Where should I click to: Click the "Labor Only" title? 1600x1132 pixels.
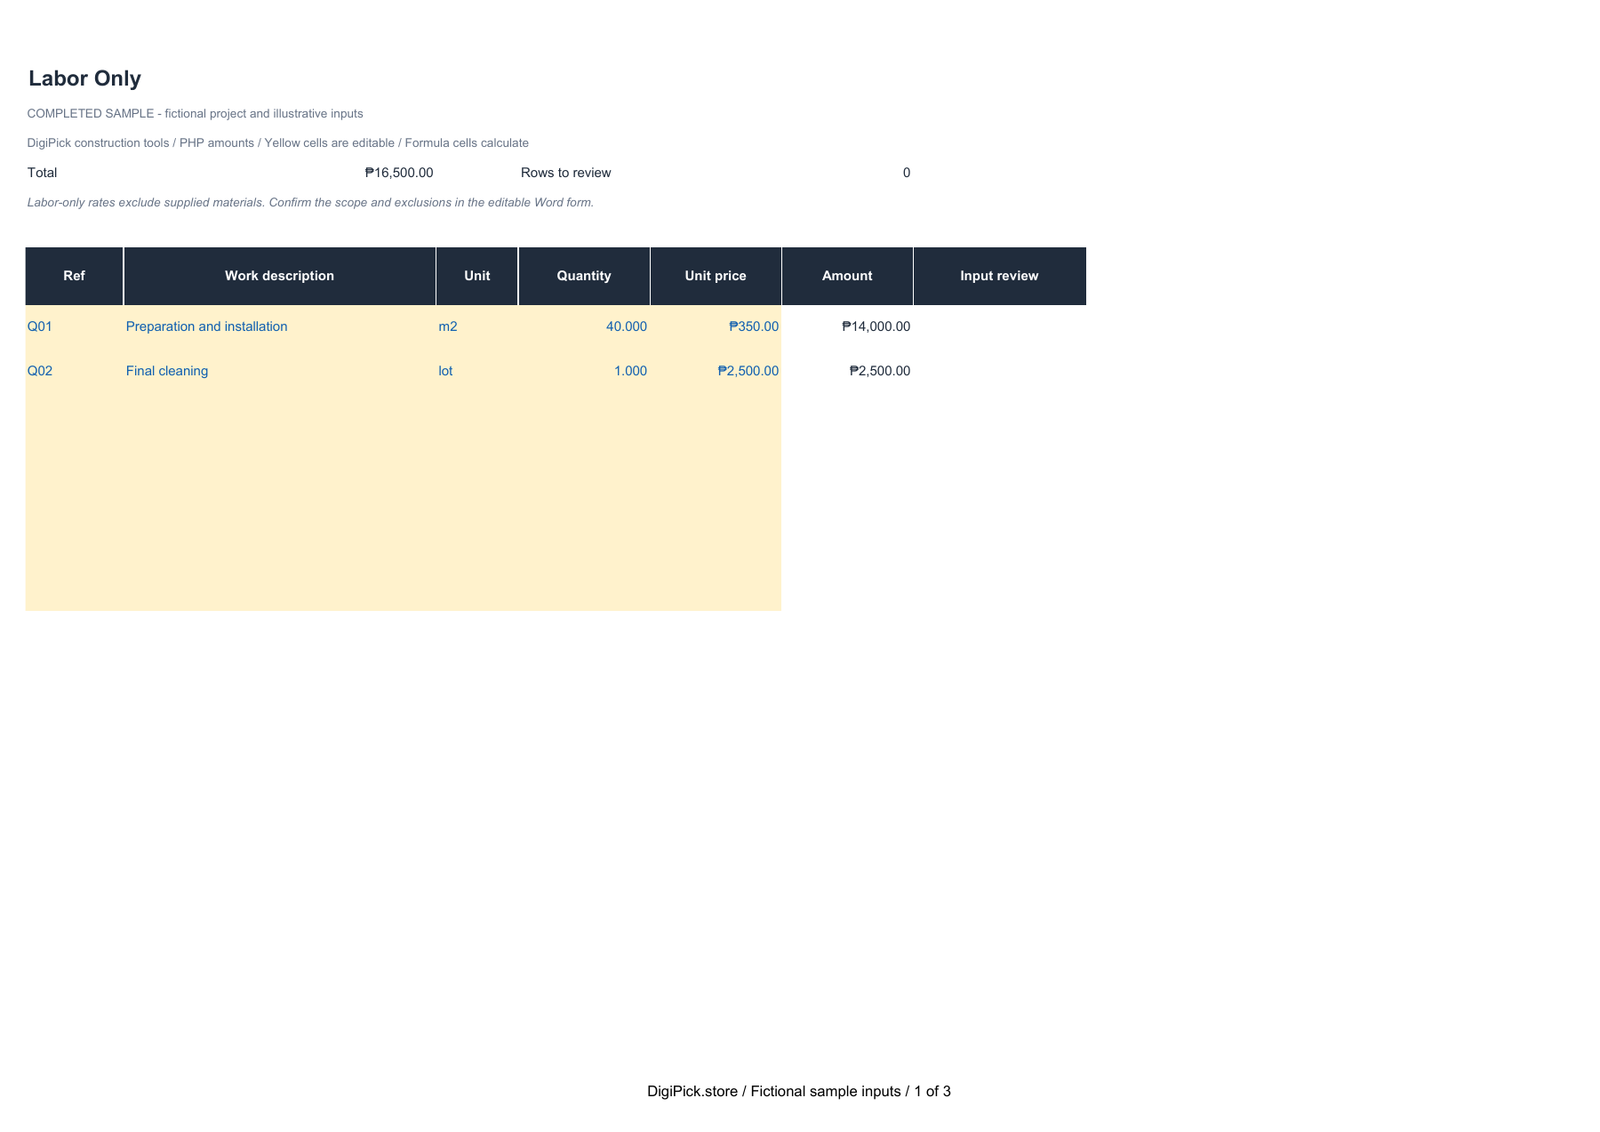tap(85, 78)
